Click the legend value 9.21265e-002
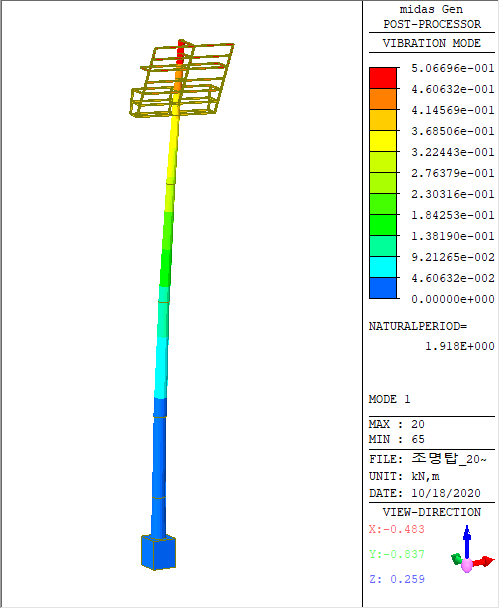Viewport: 501px width, 609px height. click(x=453, y=257)
